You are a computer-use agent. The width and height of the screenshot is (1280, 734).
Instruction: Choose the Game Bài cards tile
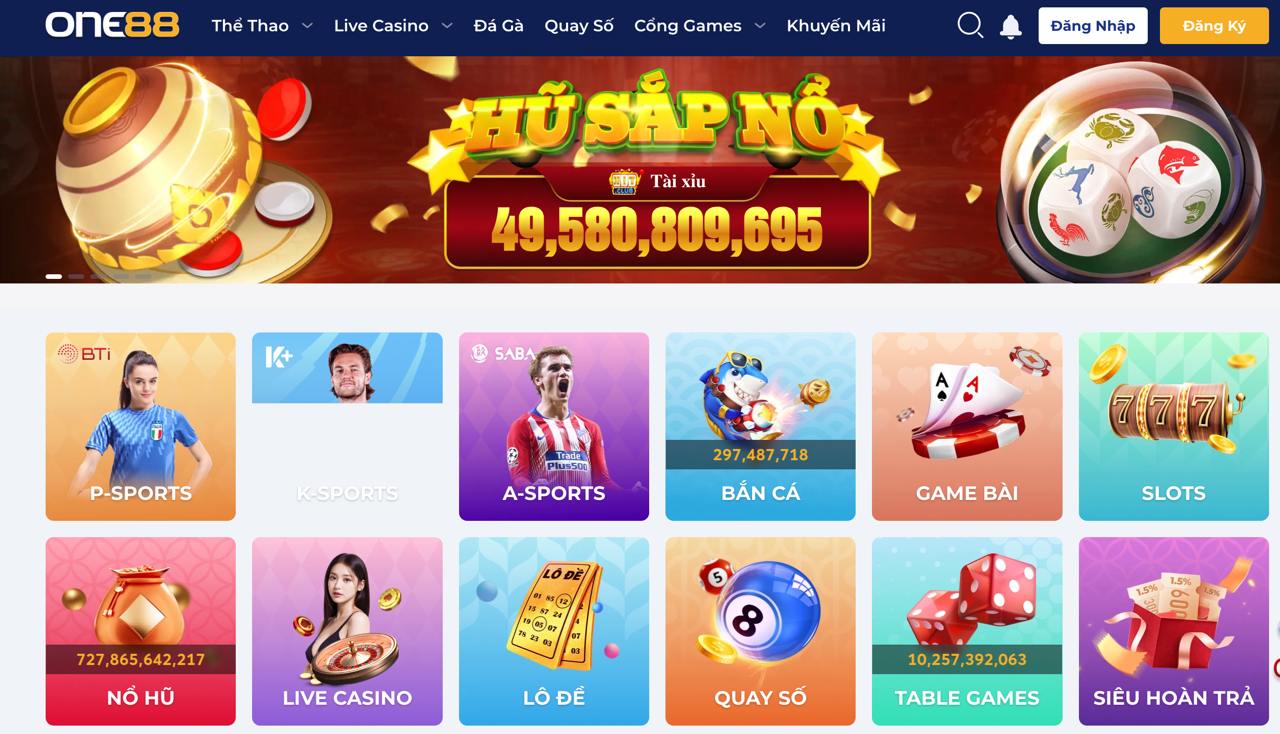pos(967,427)
